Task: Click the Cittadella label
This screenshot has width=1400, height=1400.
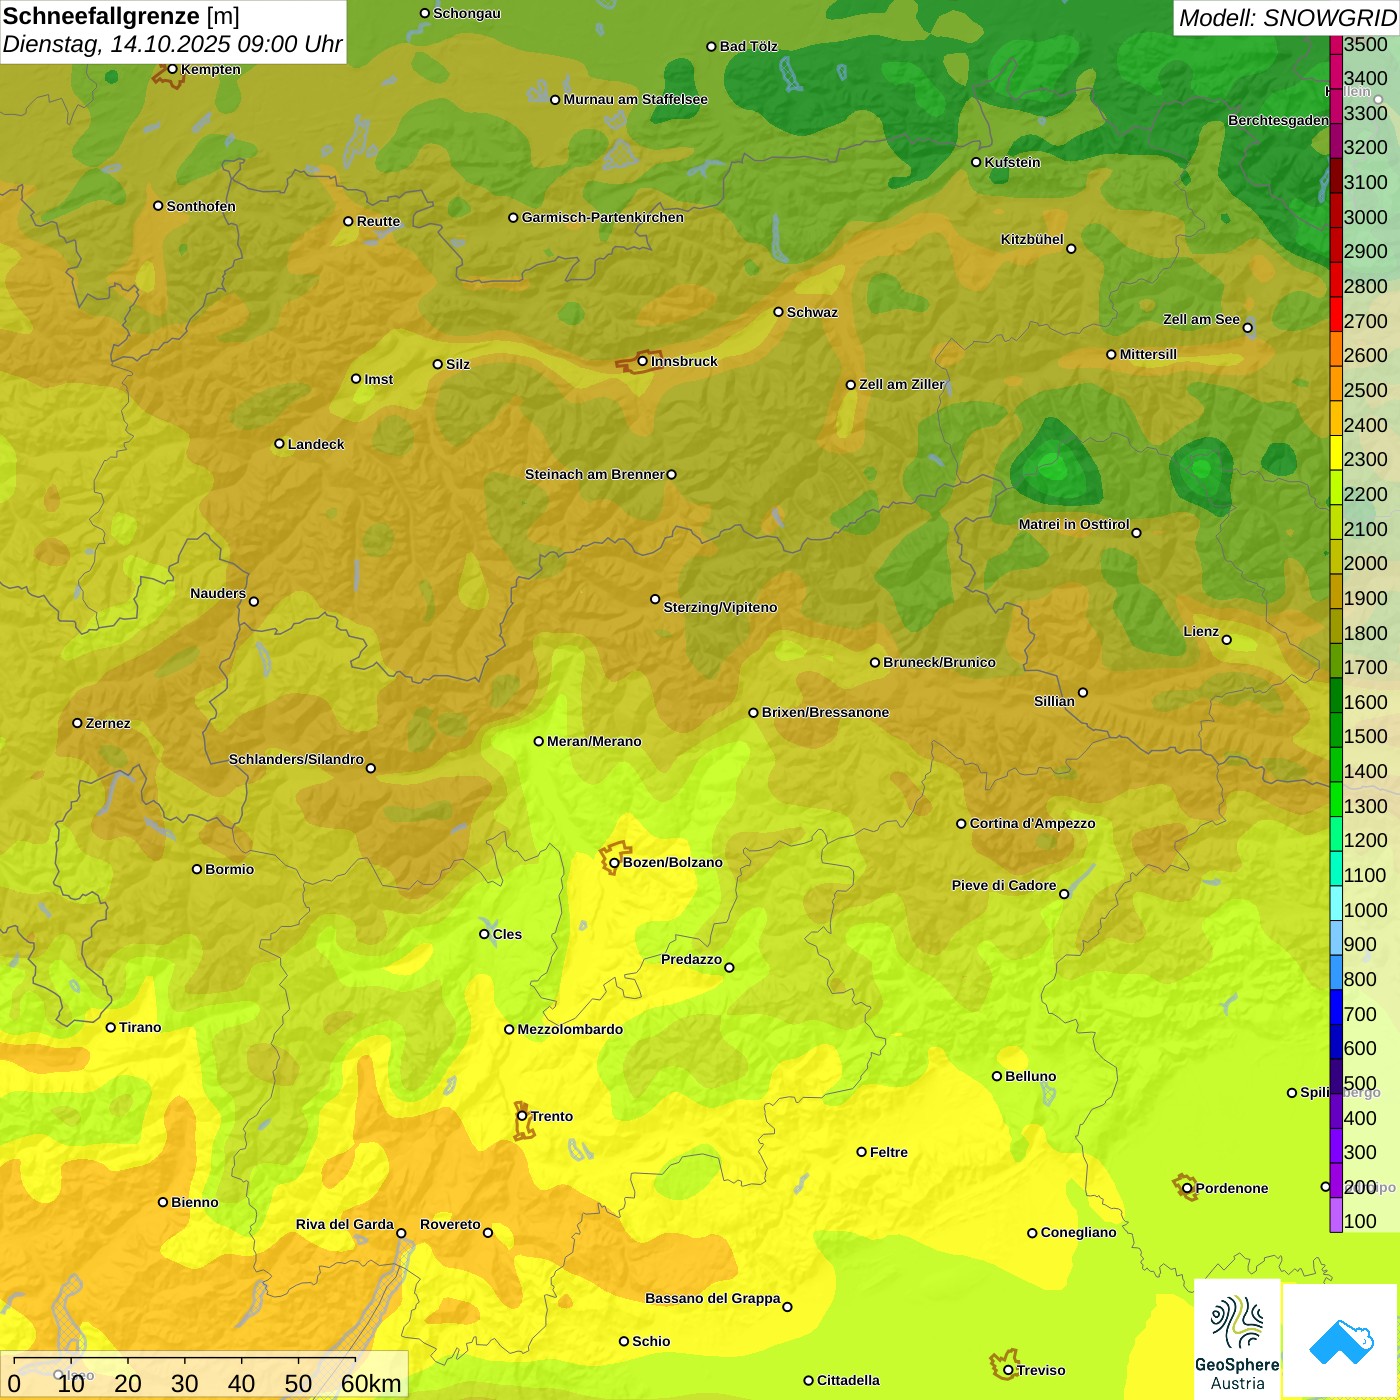Action: coord(848,1380)
